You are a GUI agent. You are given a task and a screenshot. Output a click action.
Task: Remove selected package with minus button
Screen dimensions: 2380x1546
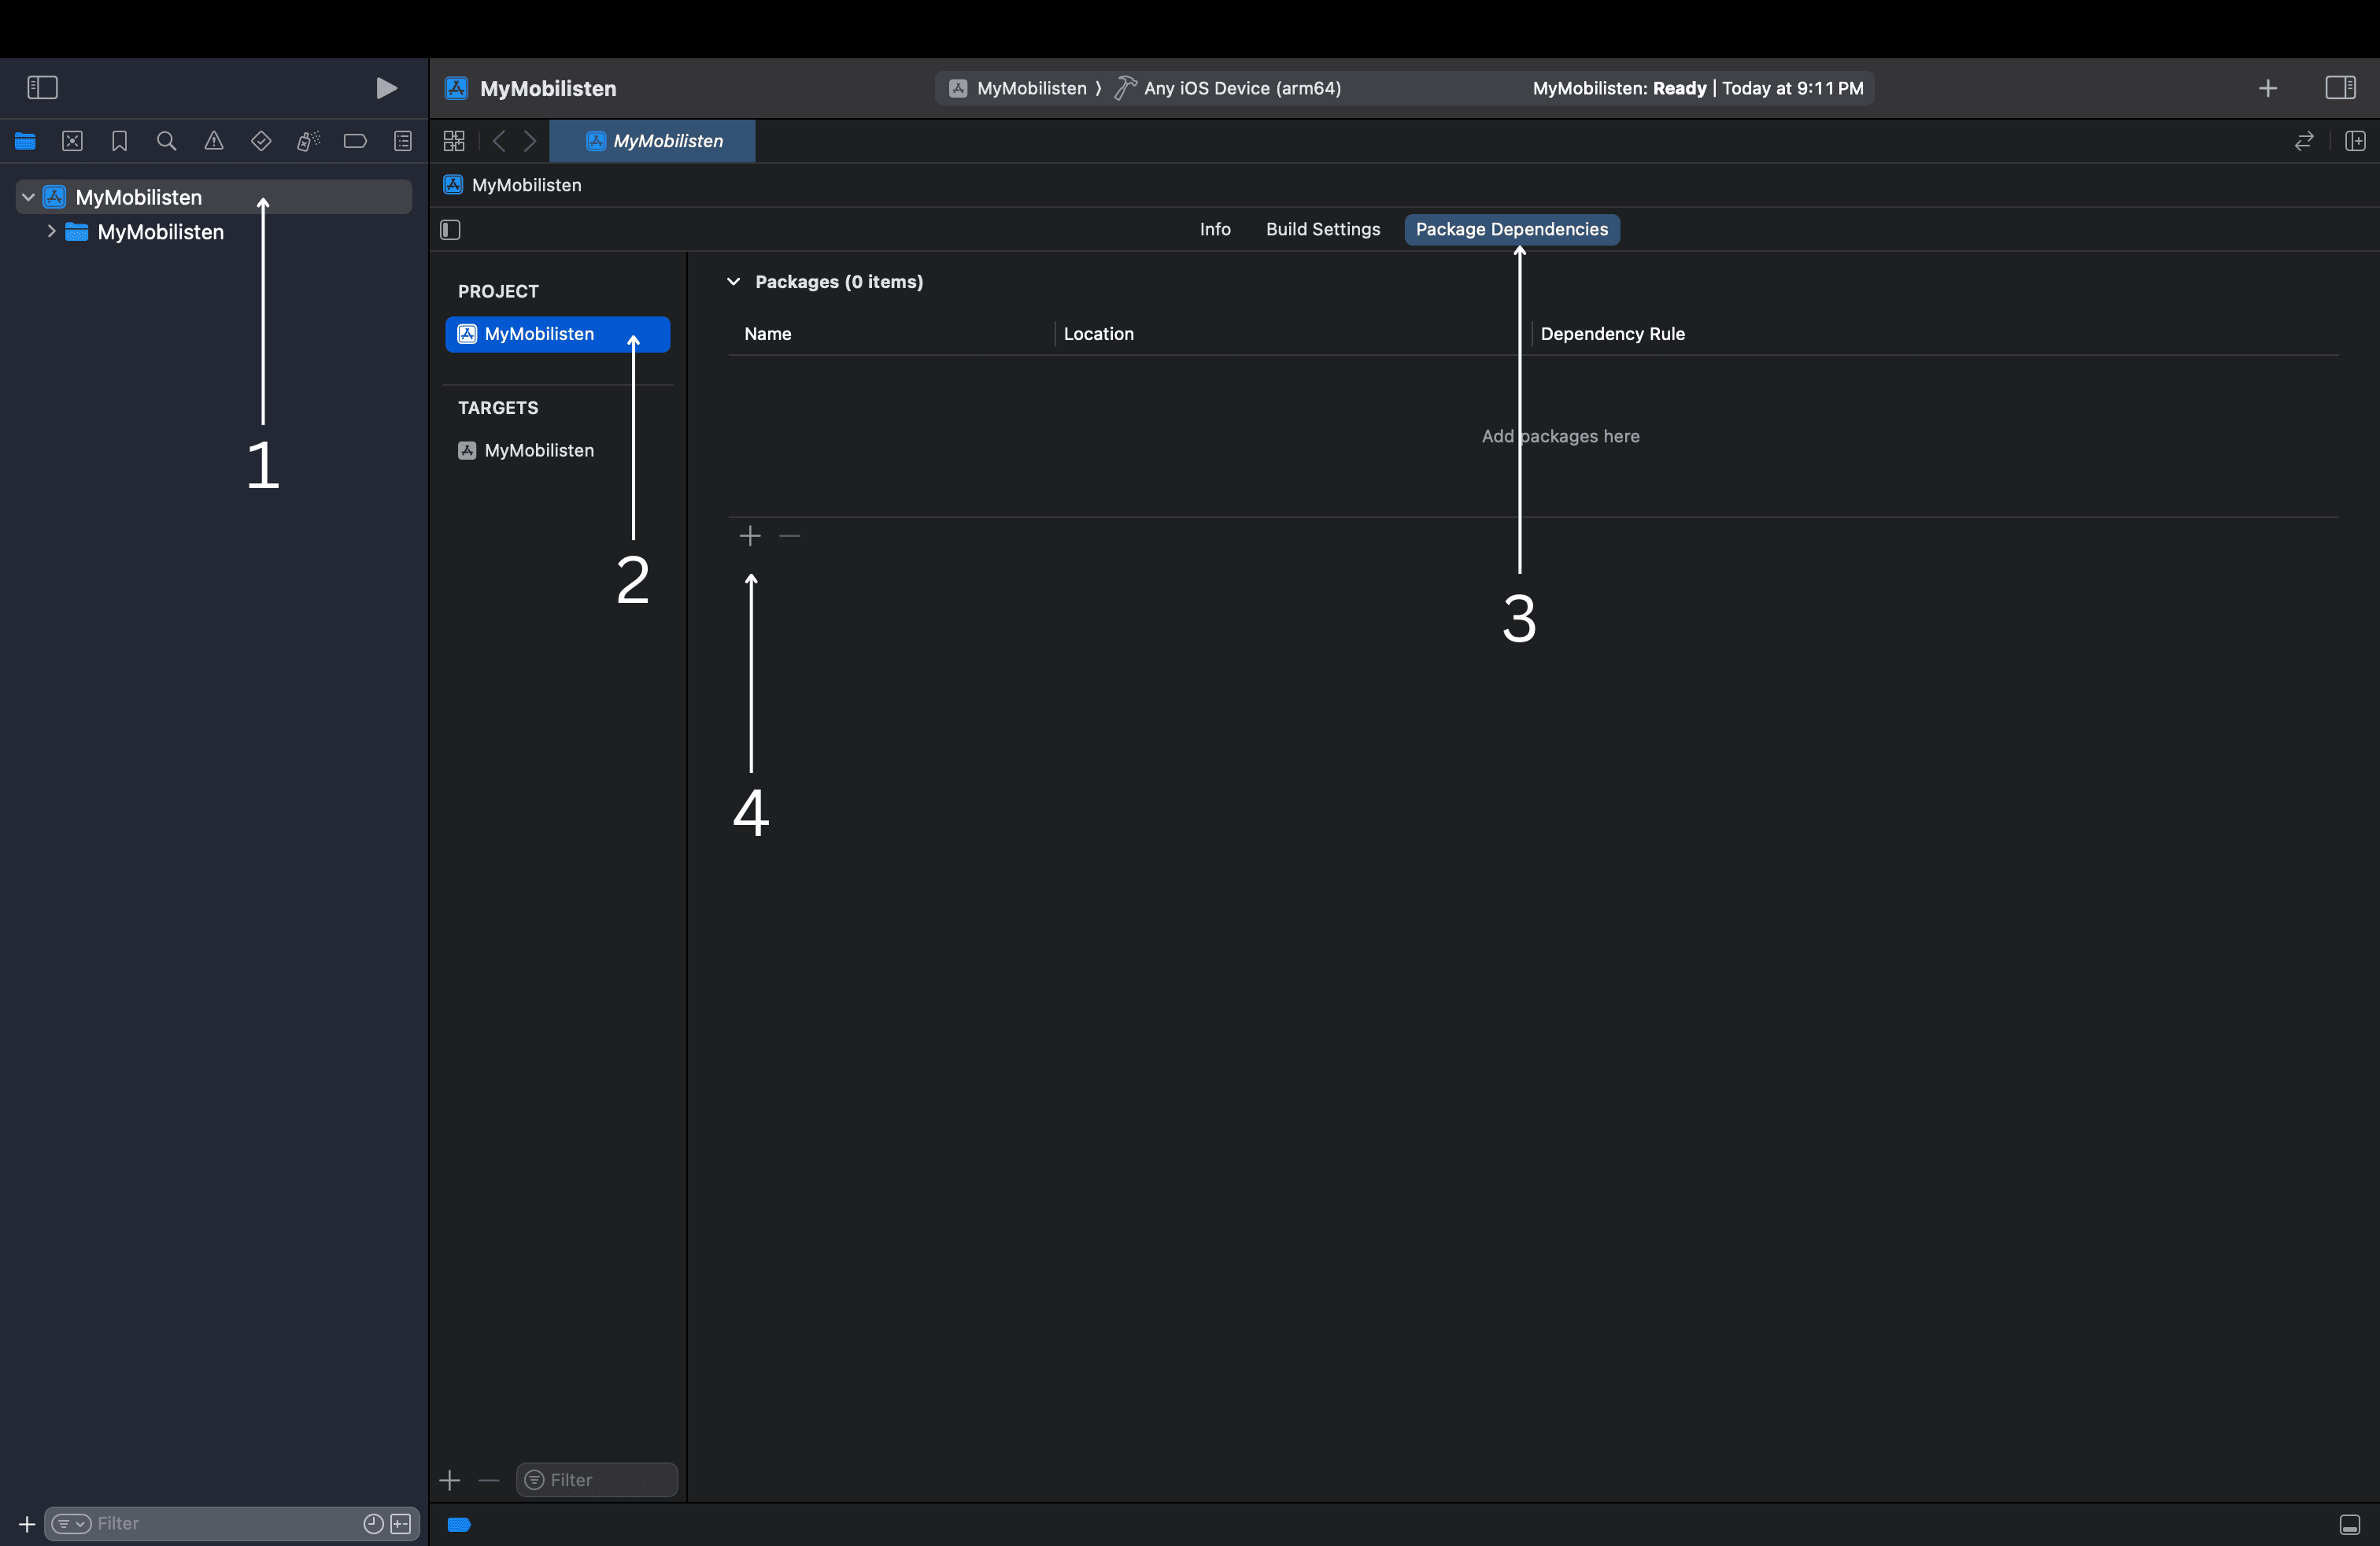coord(790,536)
